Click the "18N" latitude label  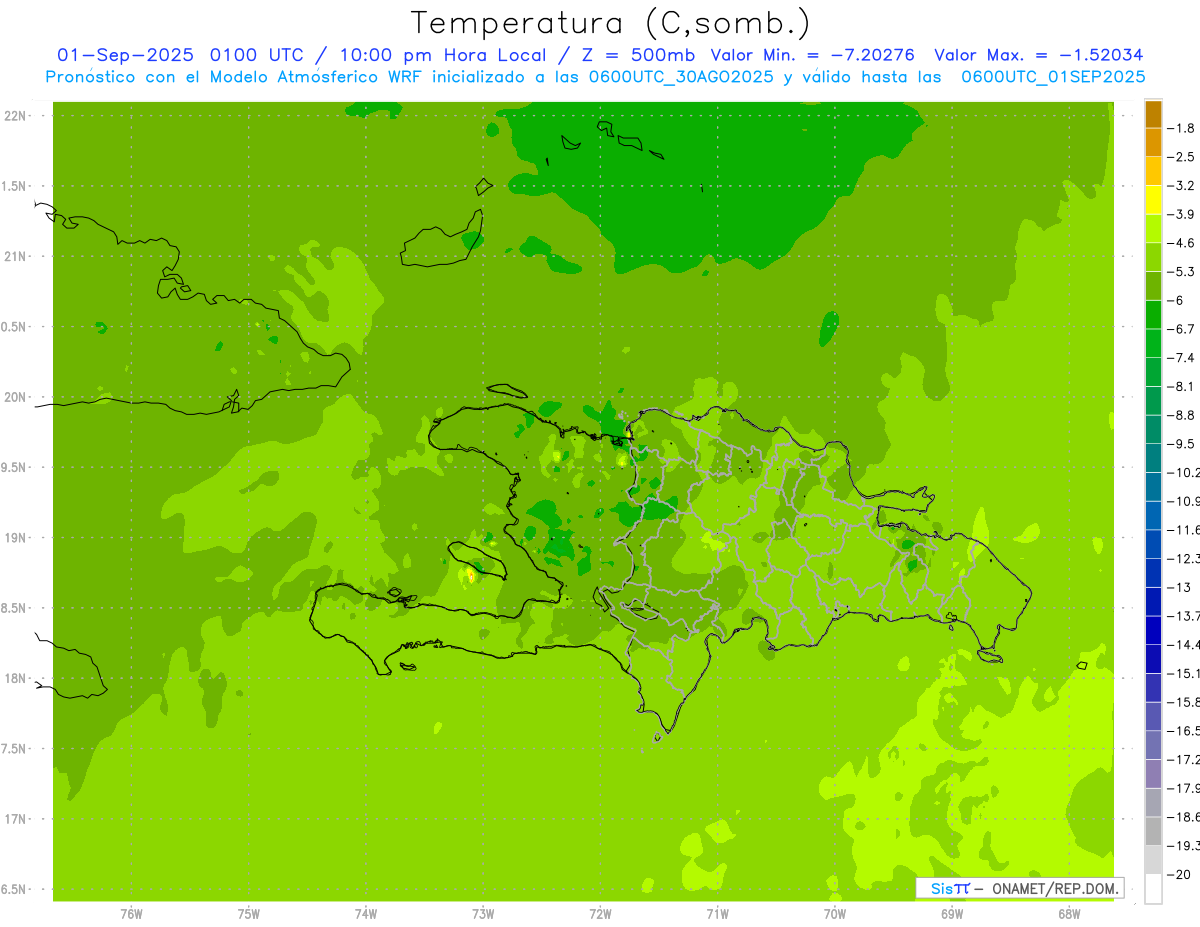[x=15, y=679]
